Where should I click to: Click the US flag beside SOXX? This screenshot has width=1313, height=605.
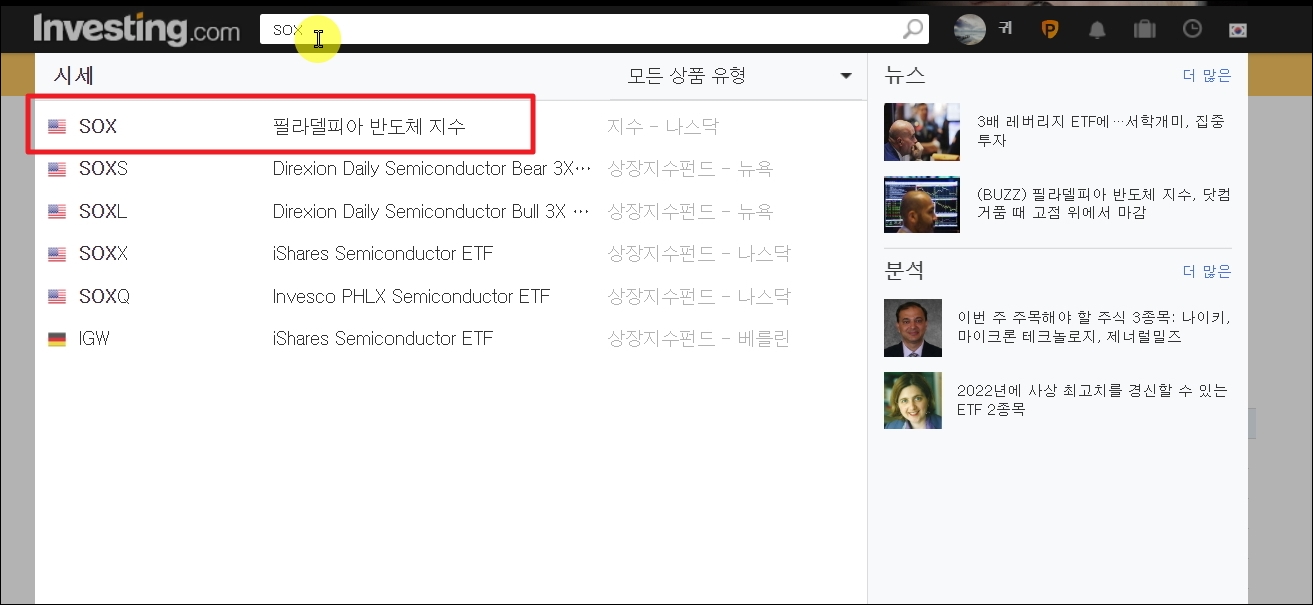pos(57,254)
